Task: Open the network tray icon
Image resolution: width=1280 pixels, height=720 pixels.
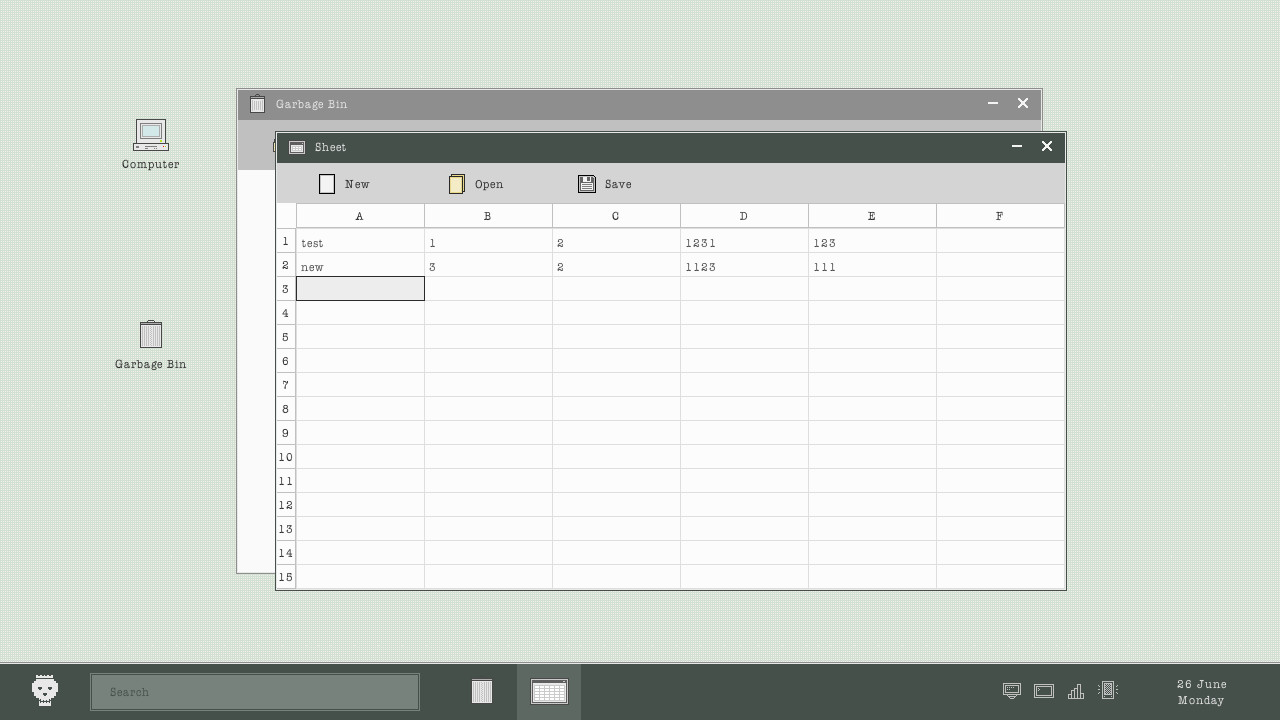Action: 1012,691
